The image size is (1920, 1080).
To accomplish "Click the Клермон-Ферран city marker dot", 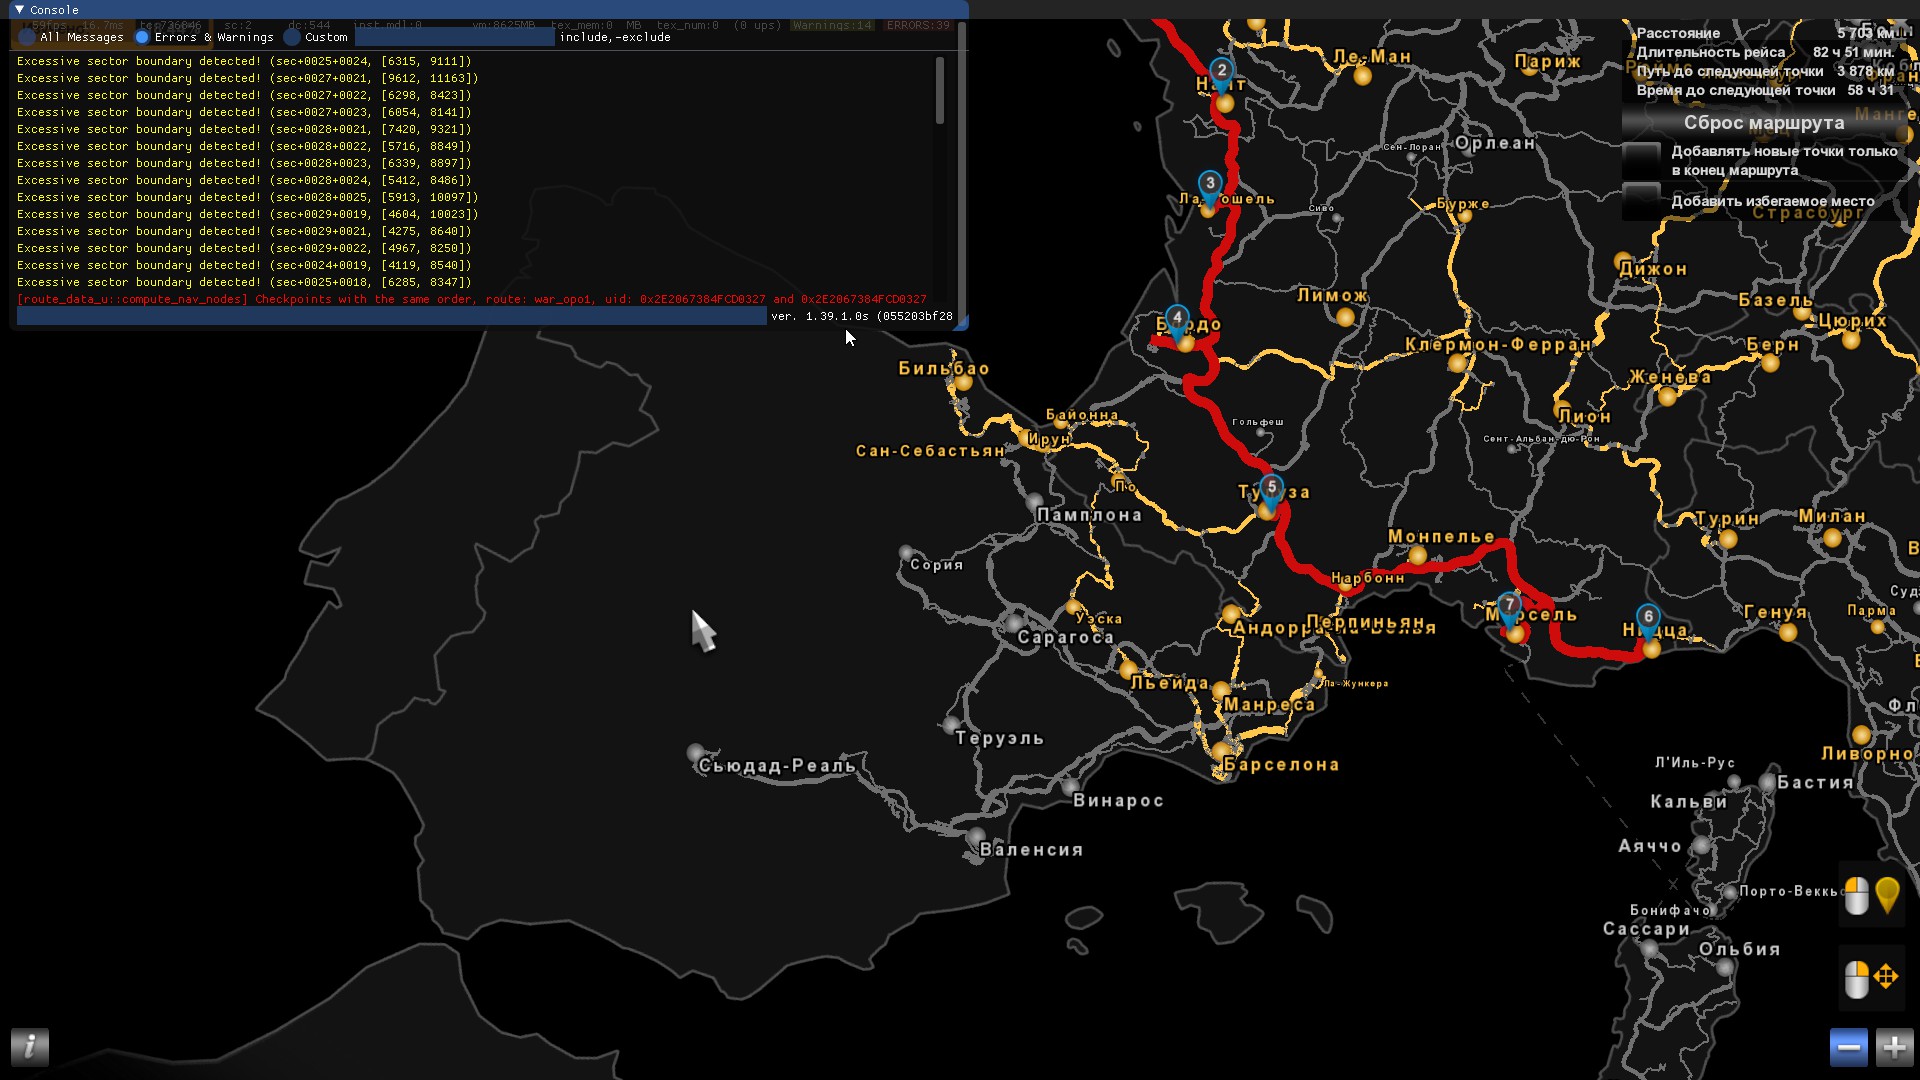I will coord(1457,364).
